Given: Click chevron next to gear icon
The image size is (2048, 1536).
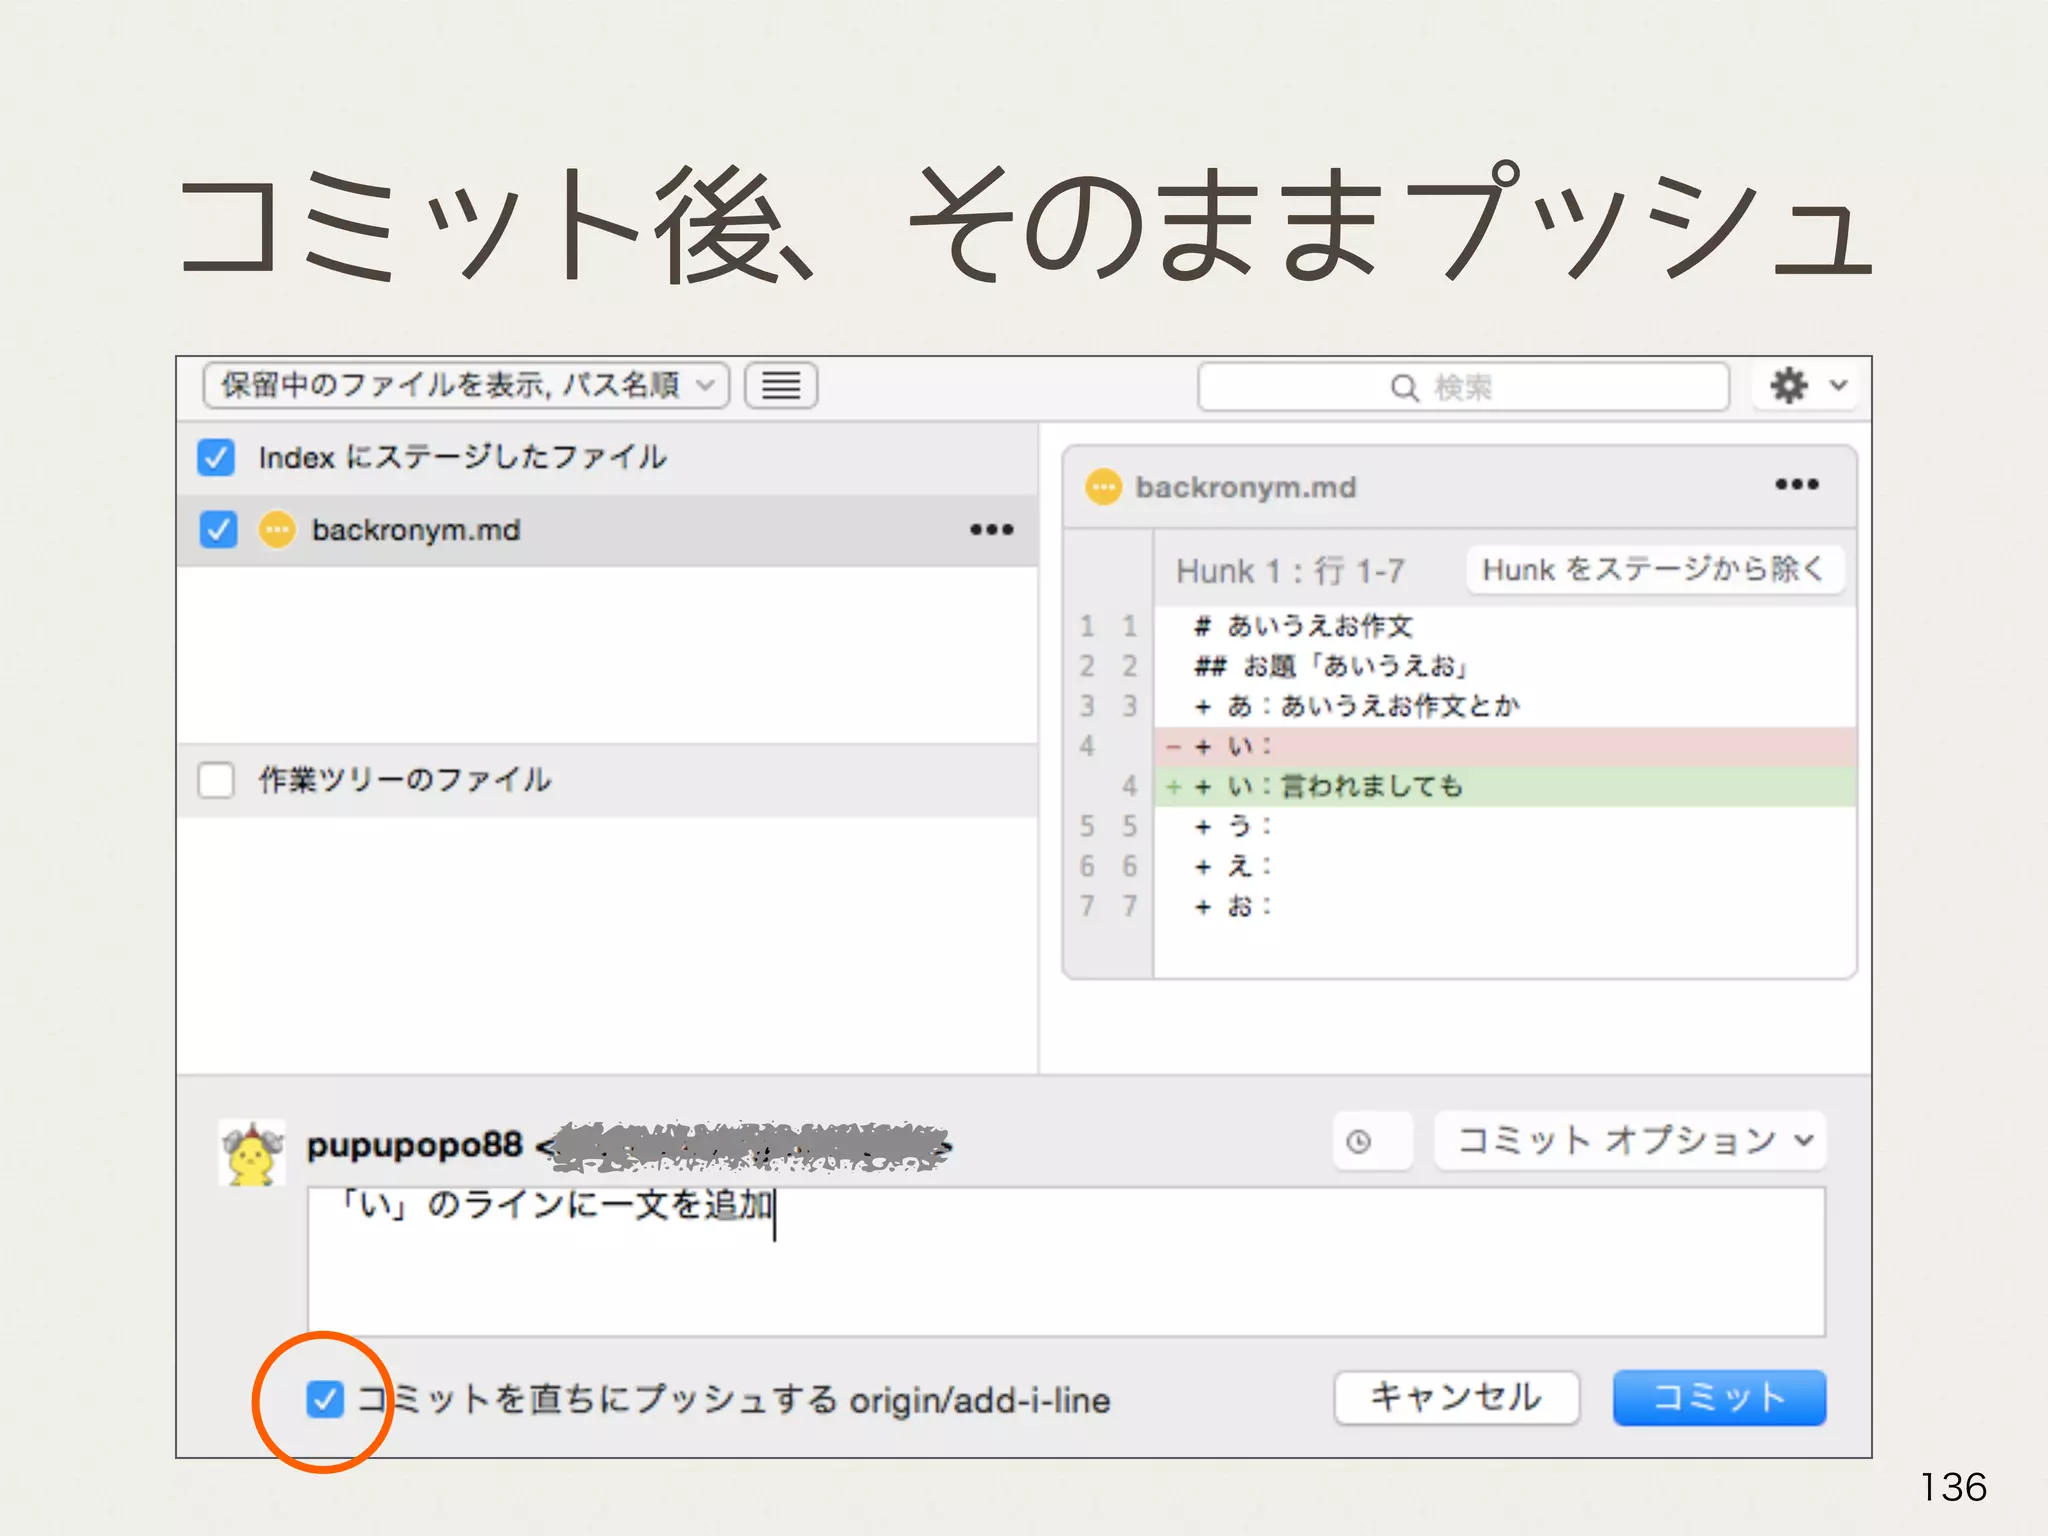Looking at the screenshot, I should (1838, 386).
